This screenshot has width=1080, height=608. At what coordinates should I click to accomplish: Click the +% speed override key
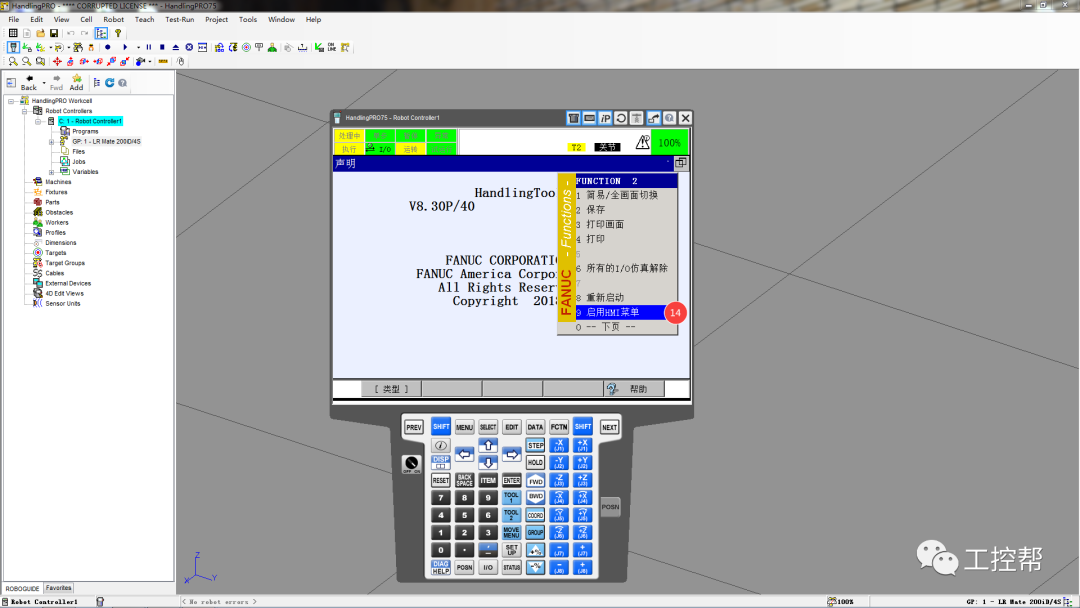click(x=535, y=549)
